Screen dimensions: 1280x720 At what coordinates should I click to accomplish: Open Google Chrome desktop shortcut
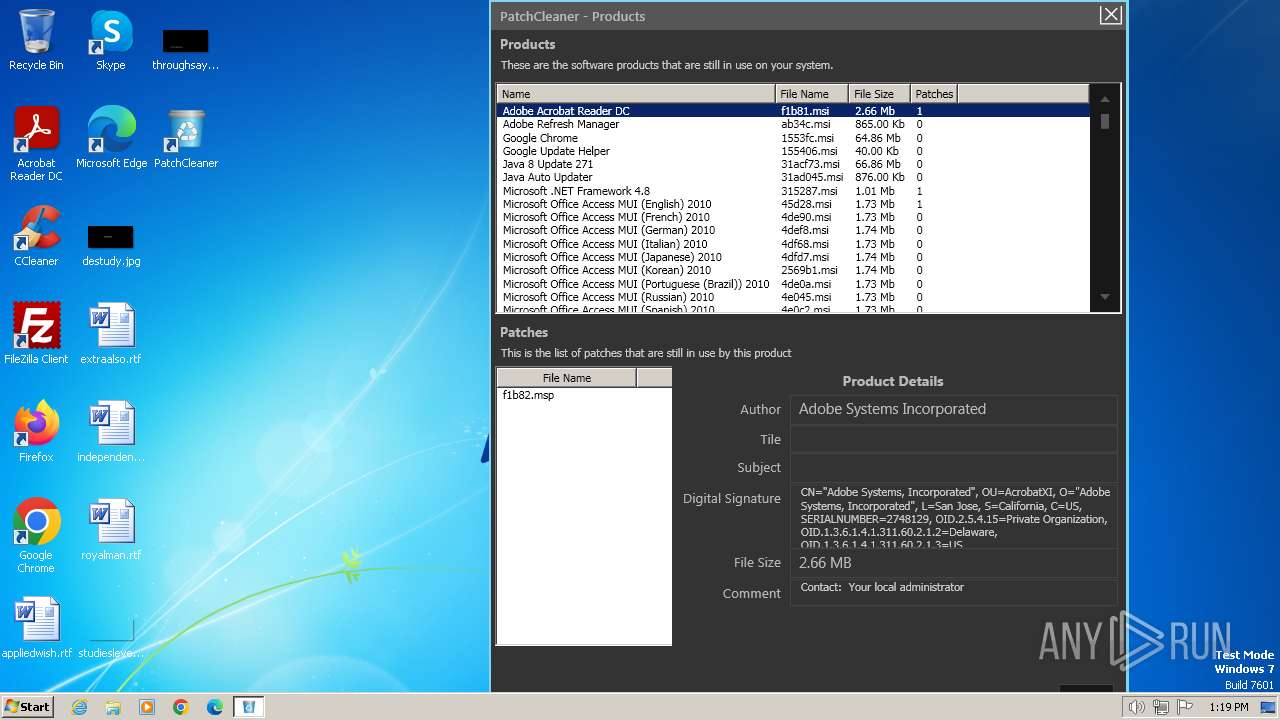(x=36, y=536)
